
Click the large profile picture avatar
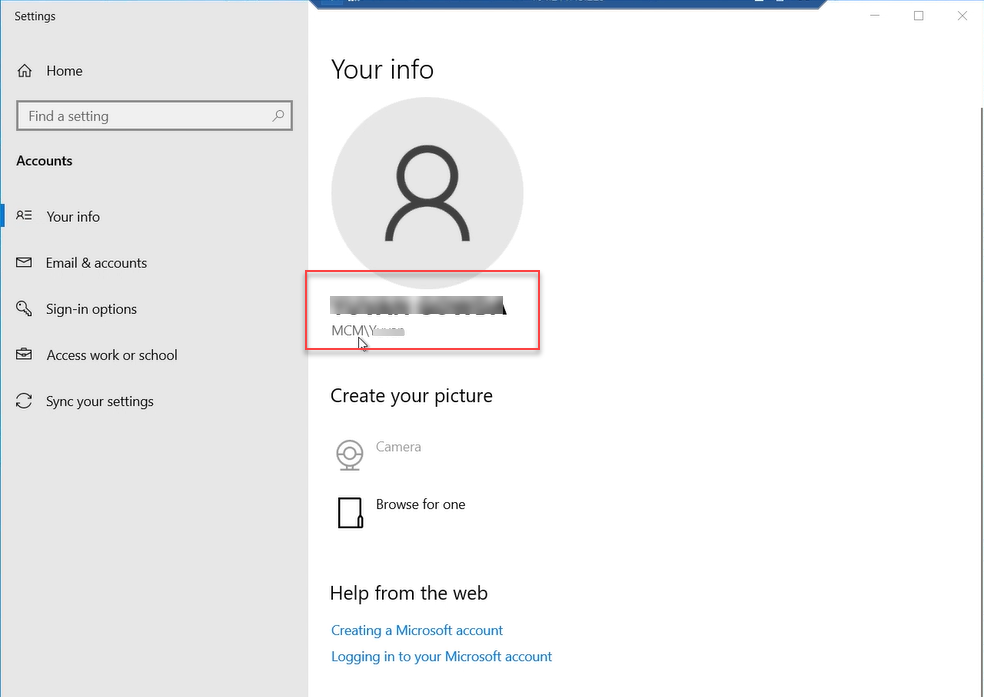point(427,192)
